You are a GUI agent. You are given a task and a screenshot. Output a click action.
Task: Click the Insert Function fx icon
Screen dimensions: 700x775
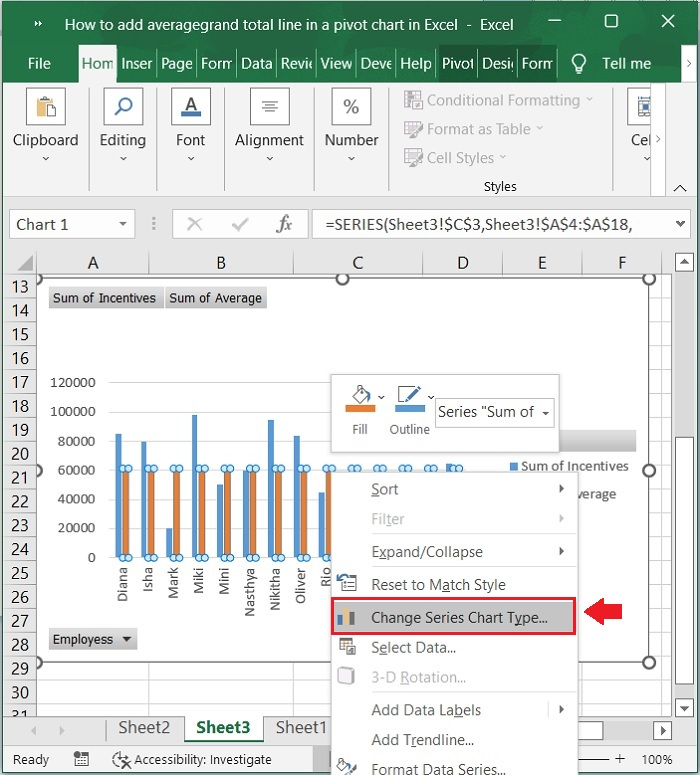(x=284, y=225)
